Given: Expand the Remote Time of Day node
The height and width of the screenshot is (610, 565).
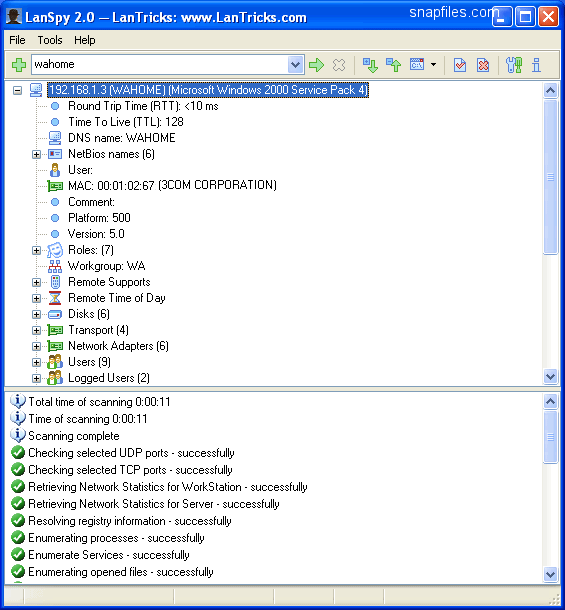Looking at the screenshot, I should (36, 298).
